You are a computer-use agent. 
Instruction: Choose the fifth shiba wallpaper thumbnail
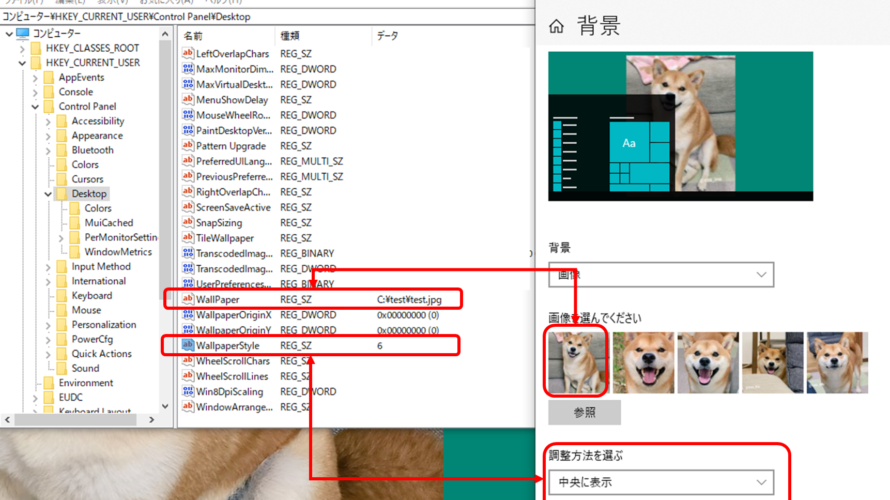tap(838, 363)
